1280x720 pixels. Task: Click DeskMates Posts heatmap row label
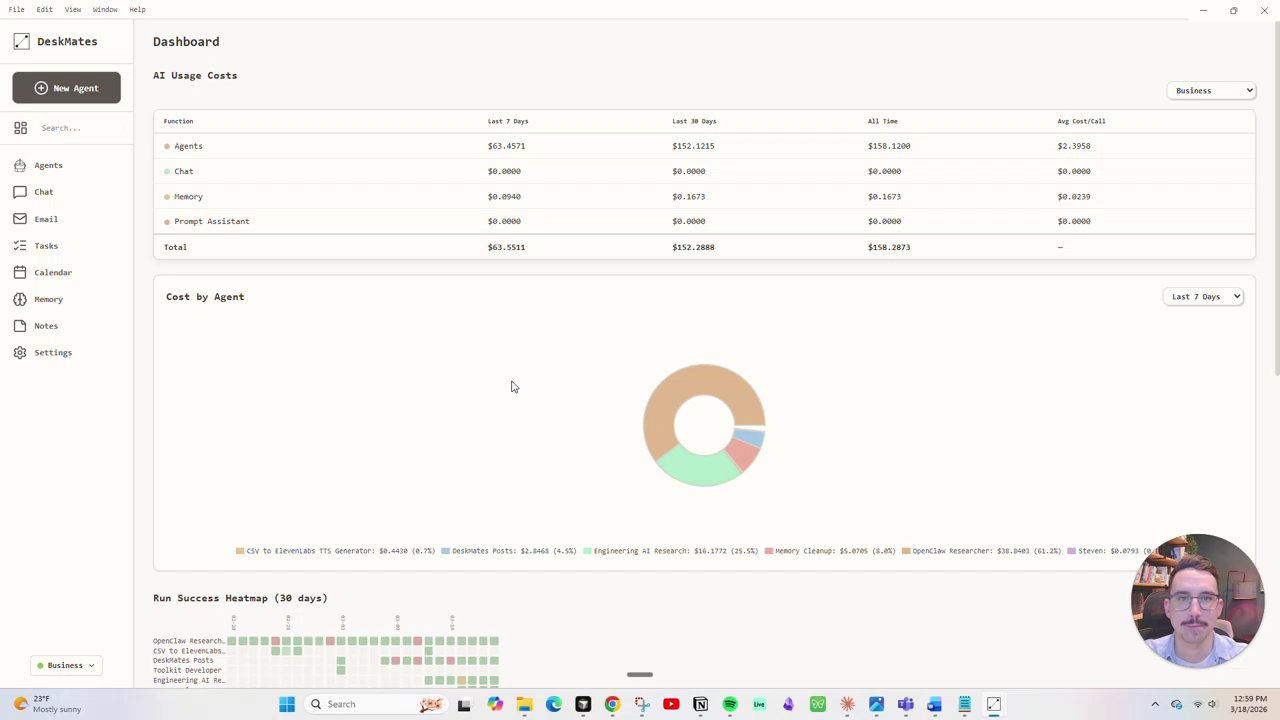[183, 660]
